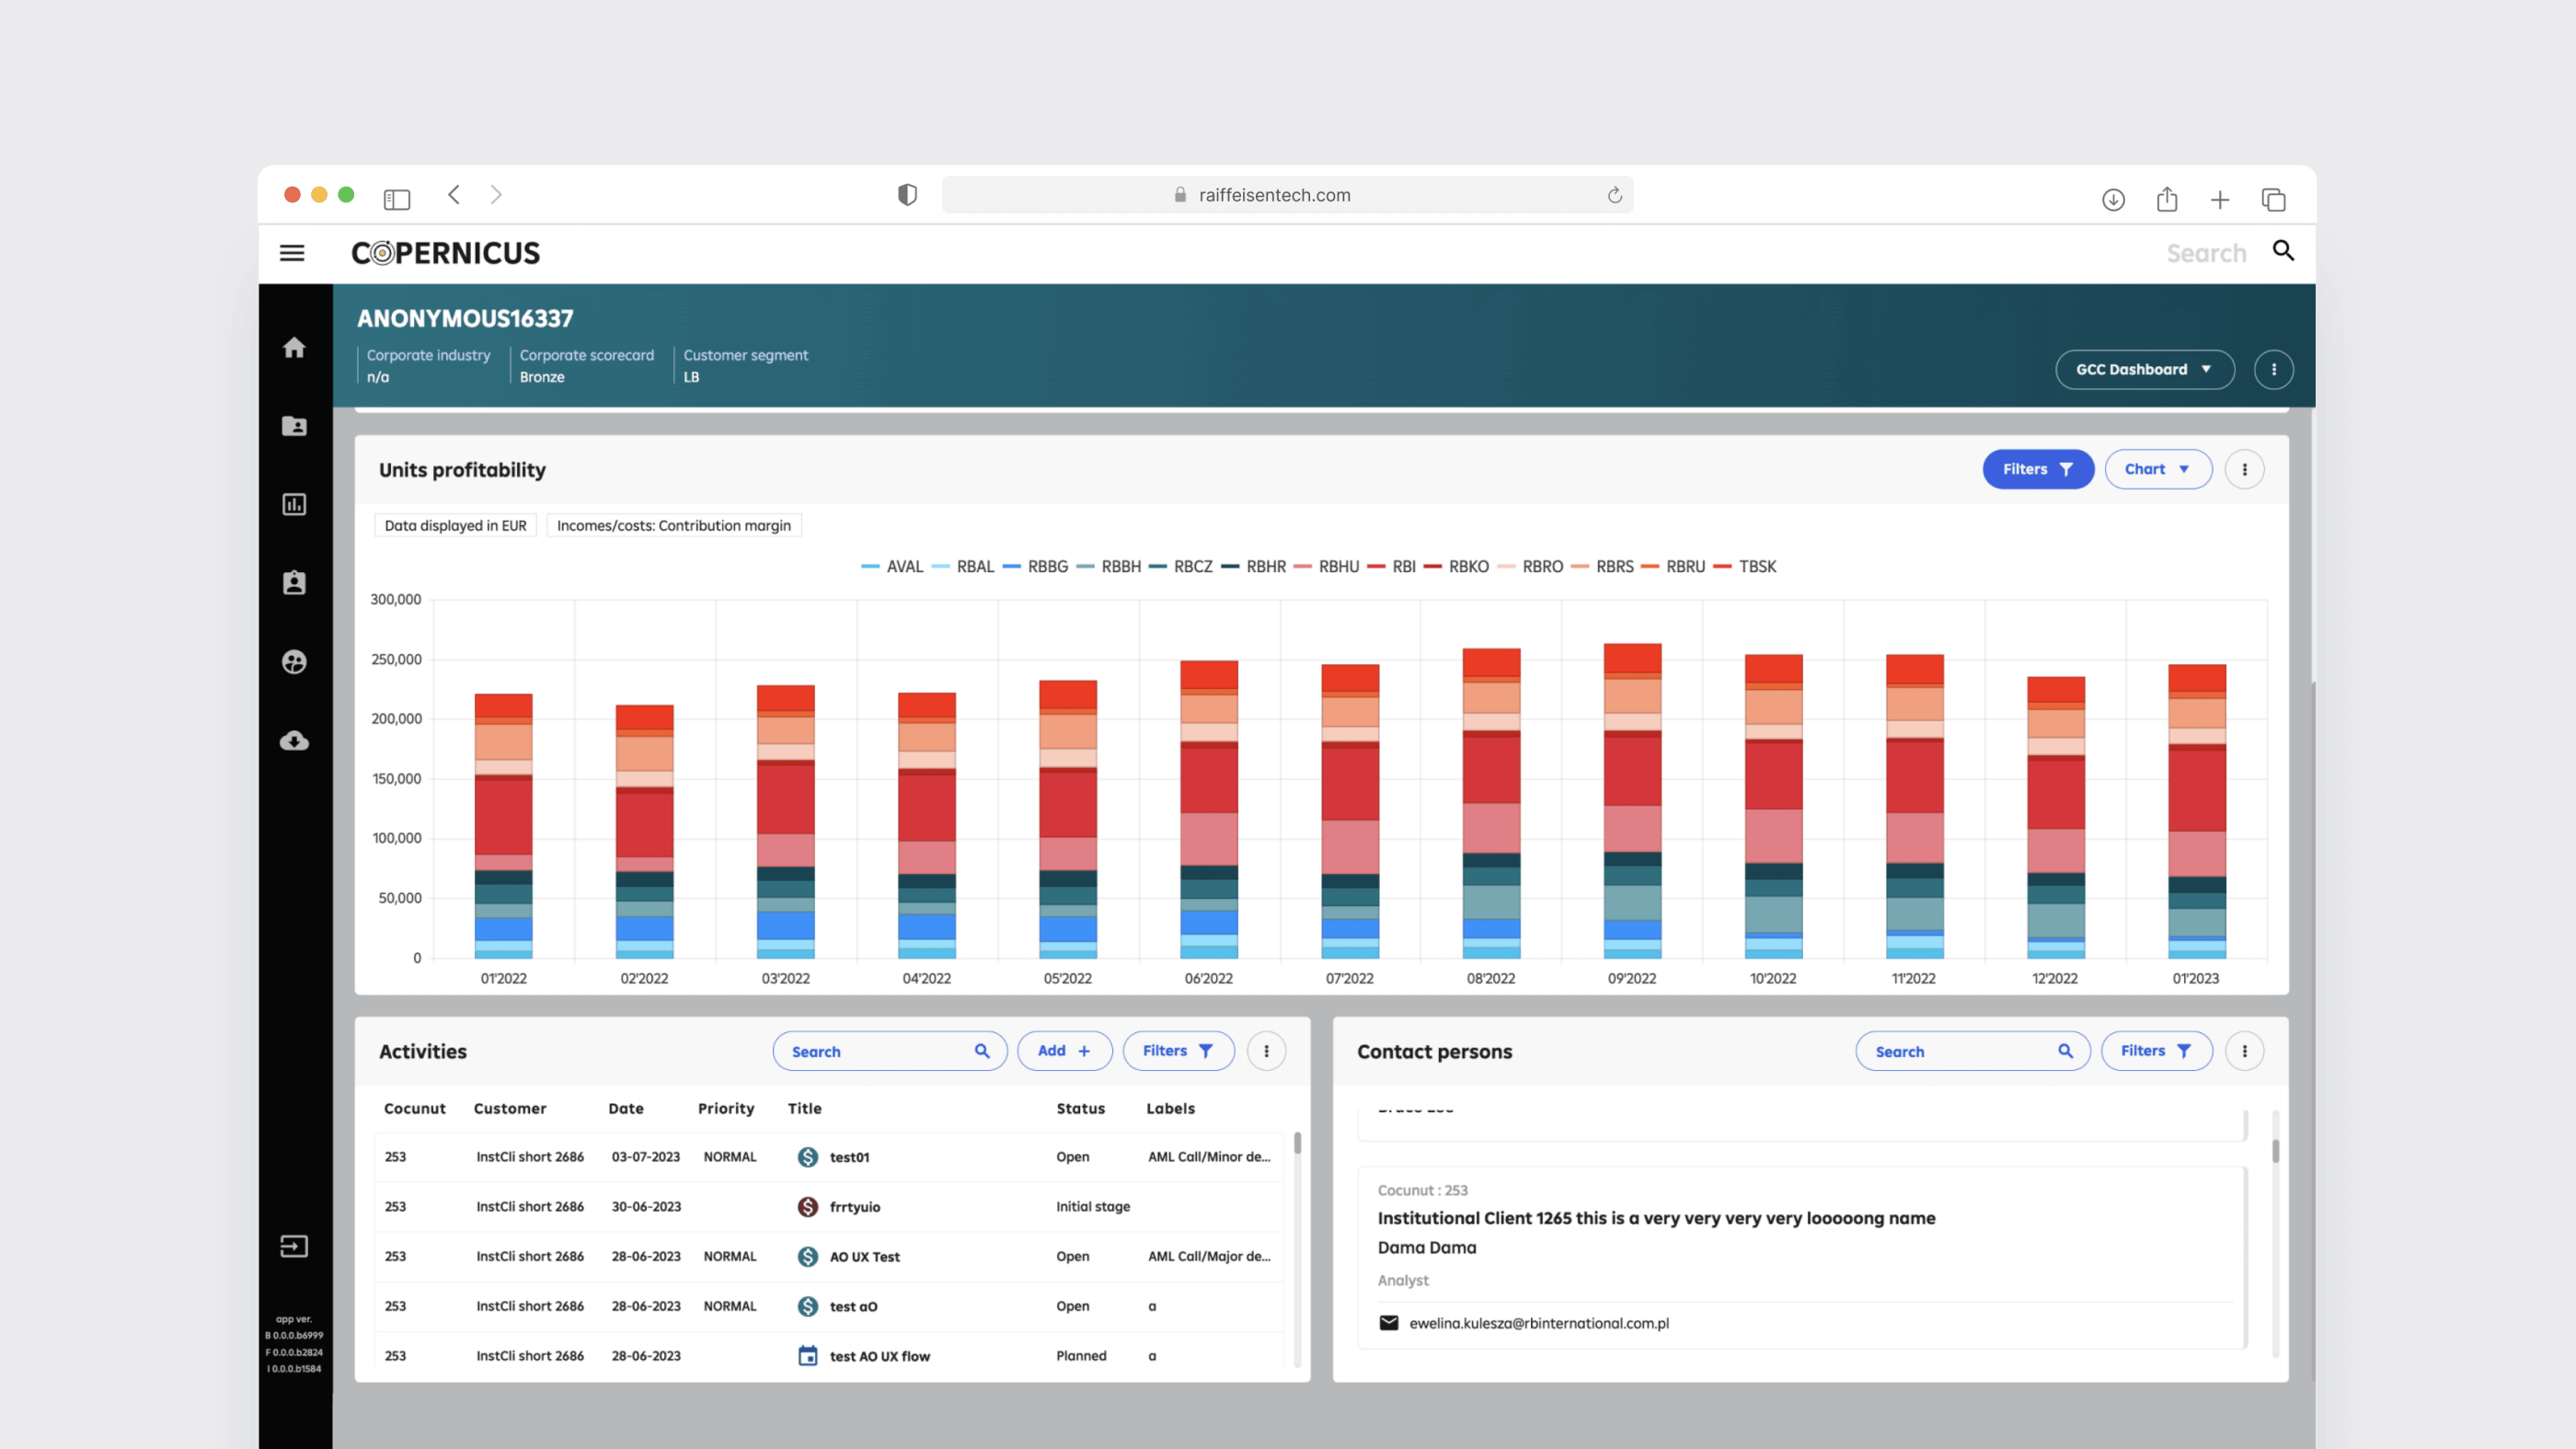Open the Chart view dropdown
2576x1449 pixels.
click(x=2157, y=469)
